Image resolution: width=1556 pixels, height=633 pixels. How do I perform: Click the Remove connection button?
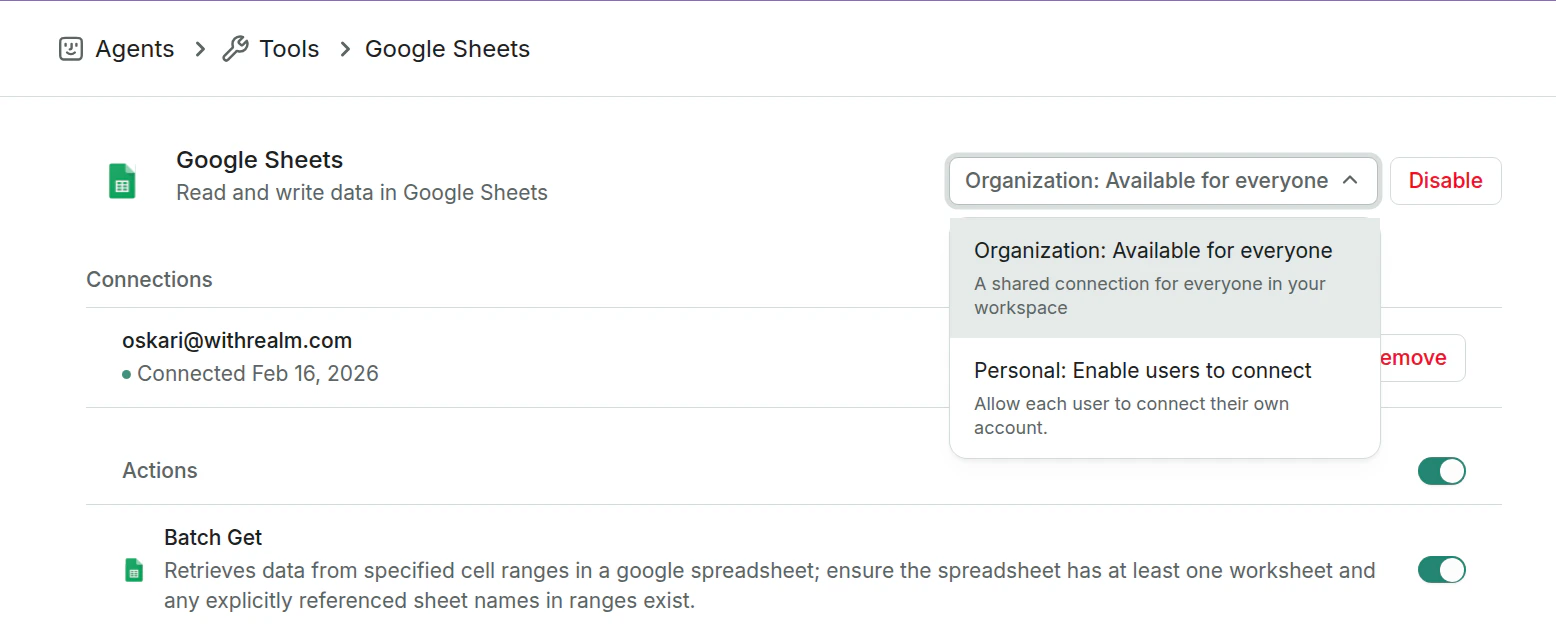1420,358
